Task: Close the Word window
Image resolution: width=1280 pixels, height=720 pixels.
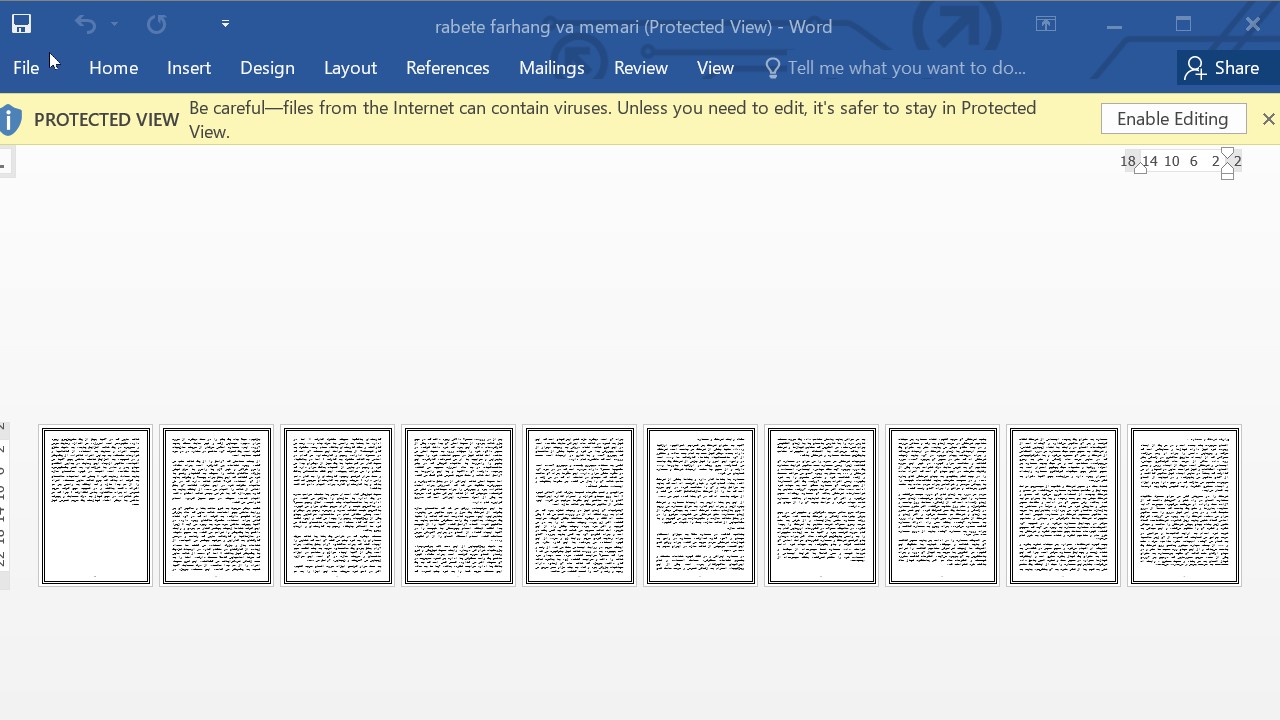Action: point(1252,24)
